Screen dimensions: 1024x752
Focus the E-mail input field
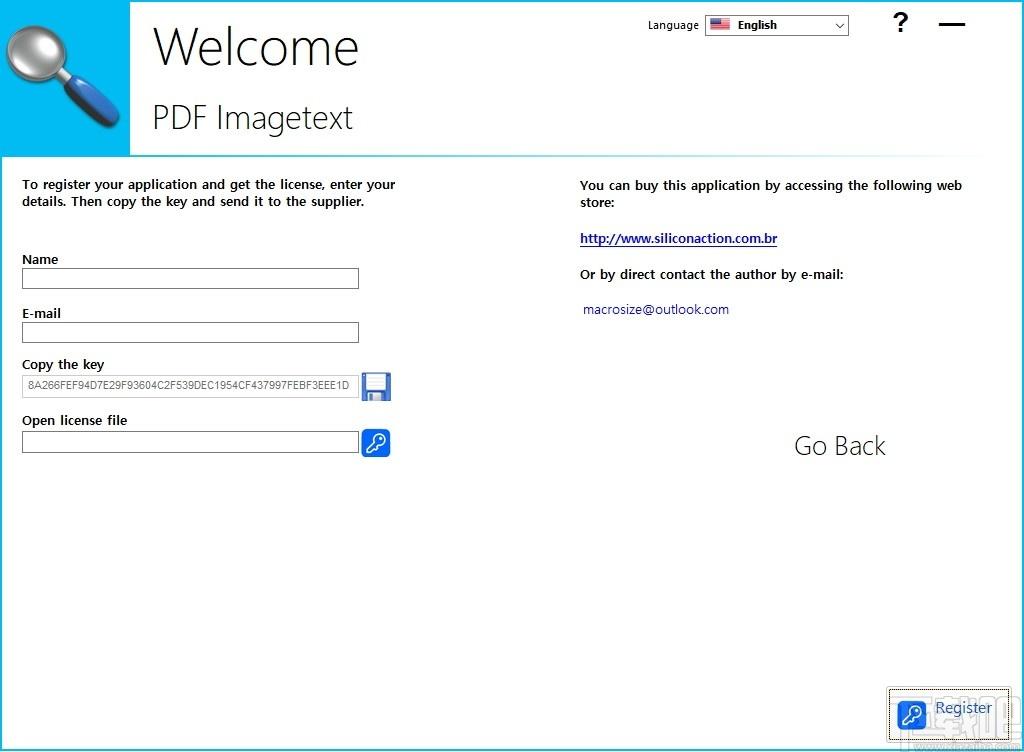coord(190,332)
